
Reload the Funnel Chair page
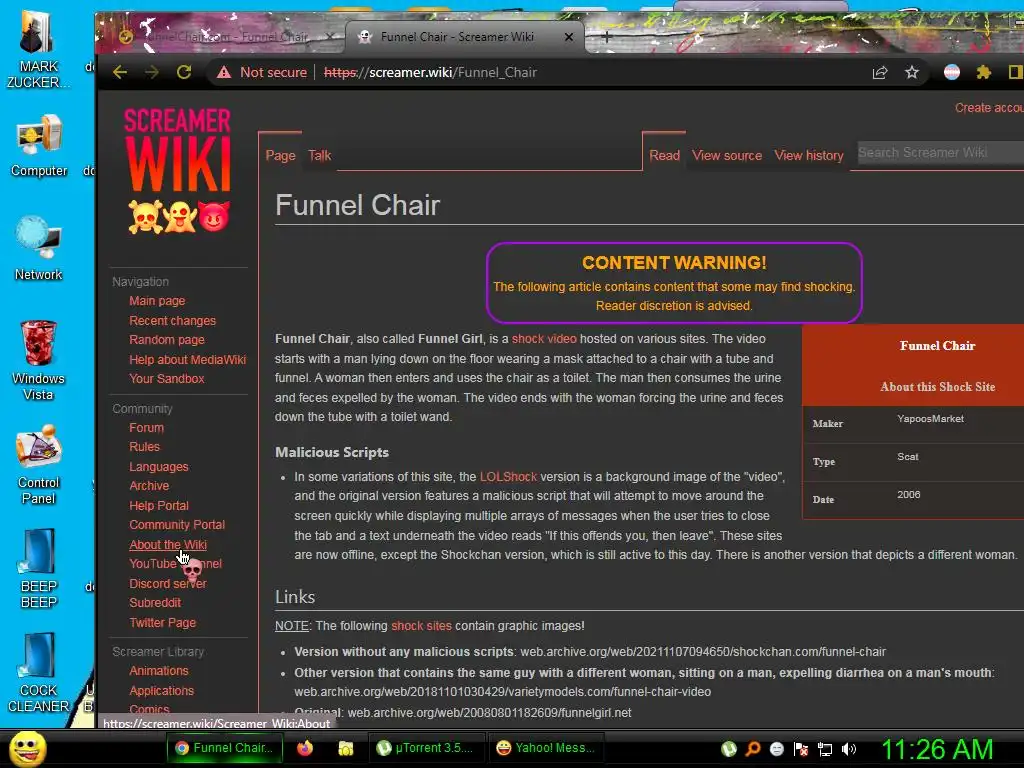click(184, 72)
